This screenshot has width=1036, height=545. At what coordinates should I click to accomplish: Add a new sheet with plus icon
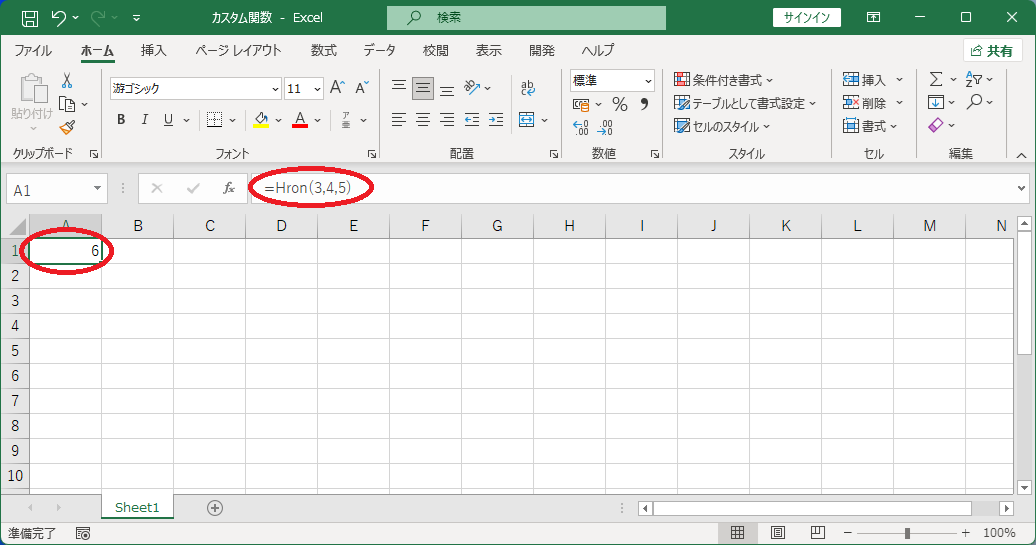coord(215,508)
